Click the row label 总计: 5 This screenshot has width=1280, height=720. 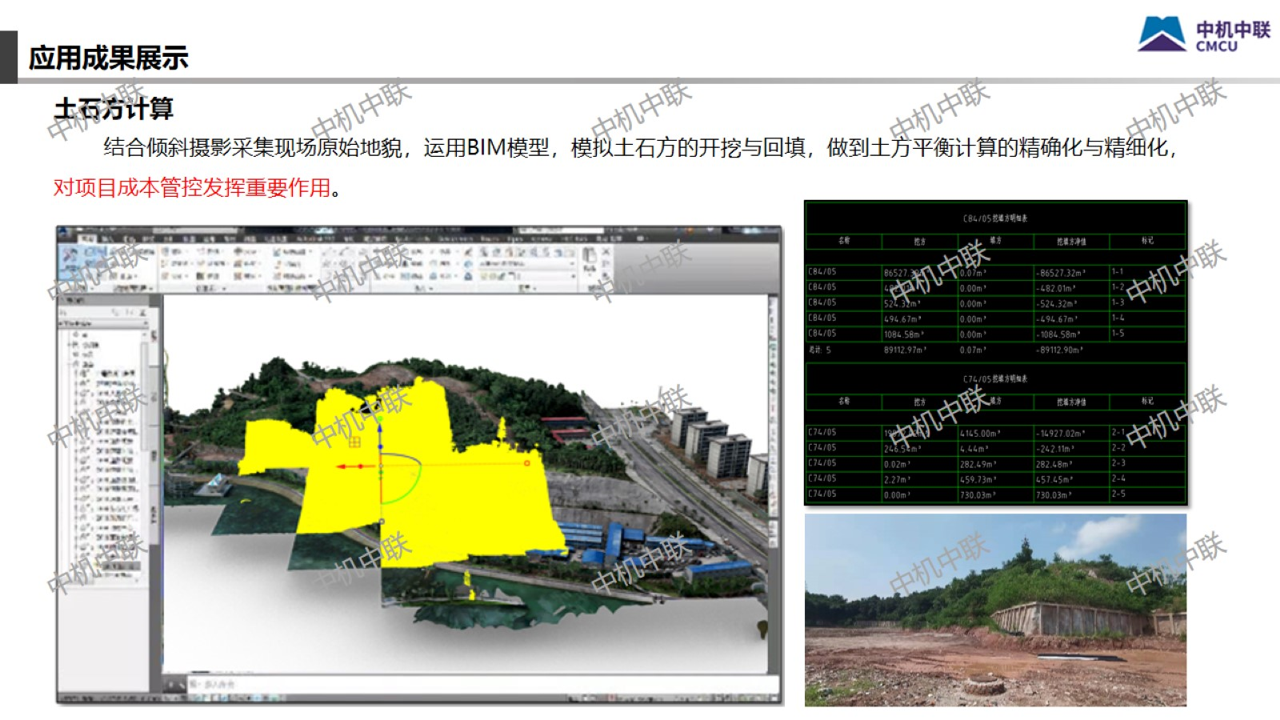(820, 350)
